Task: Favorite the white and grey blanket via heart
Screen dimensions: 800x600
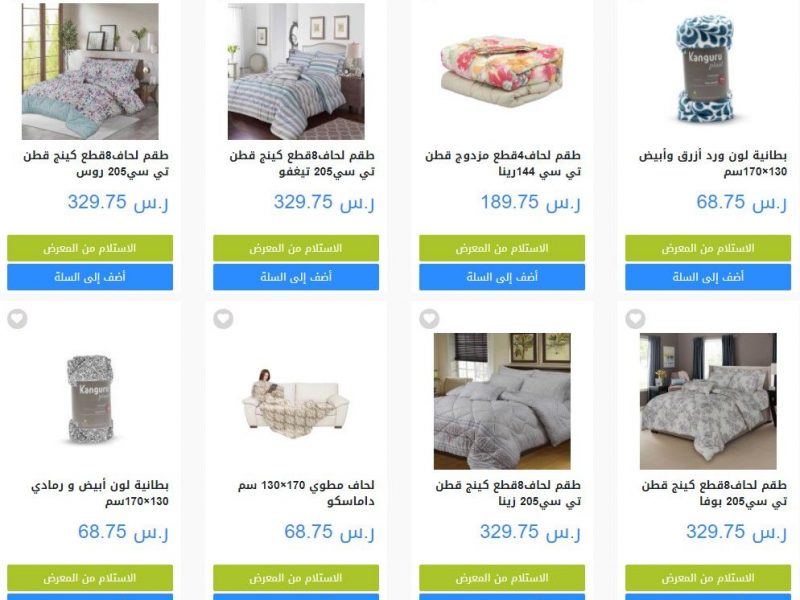Action: [17, 319]
